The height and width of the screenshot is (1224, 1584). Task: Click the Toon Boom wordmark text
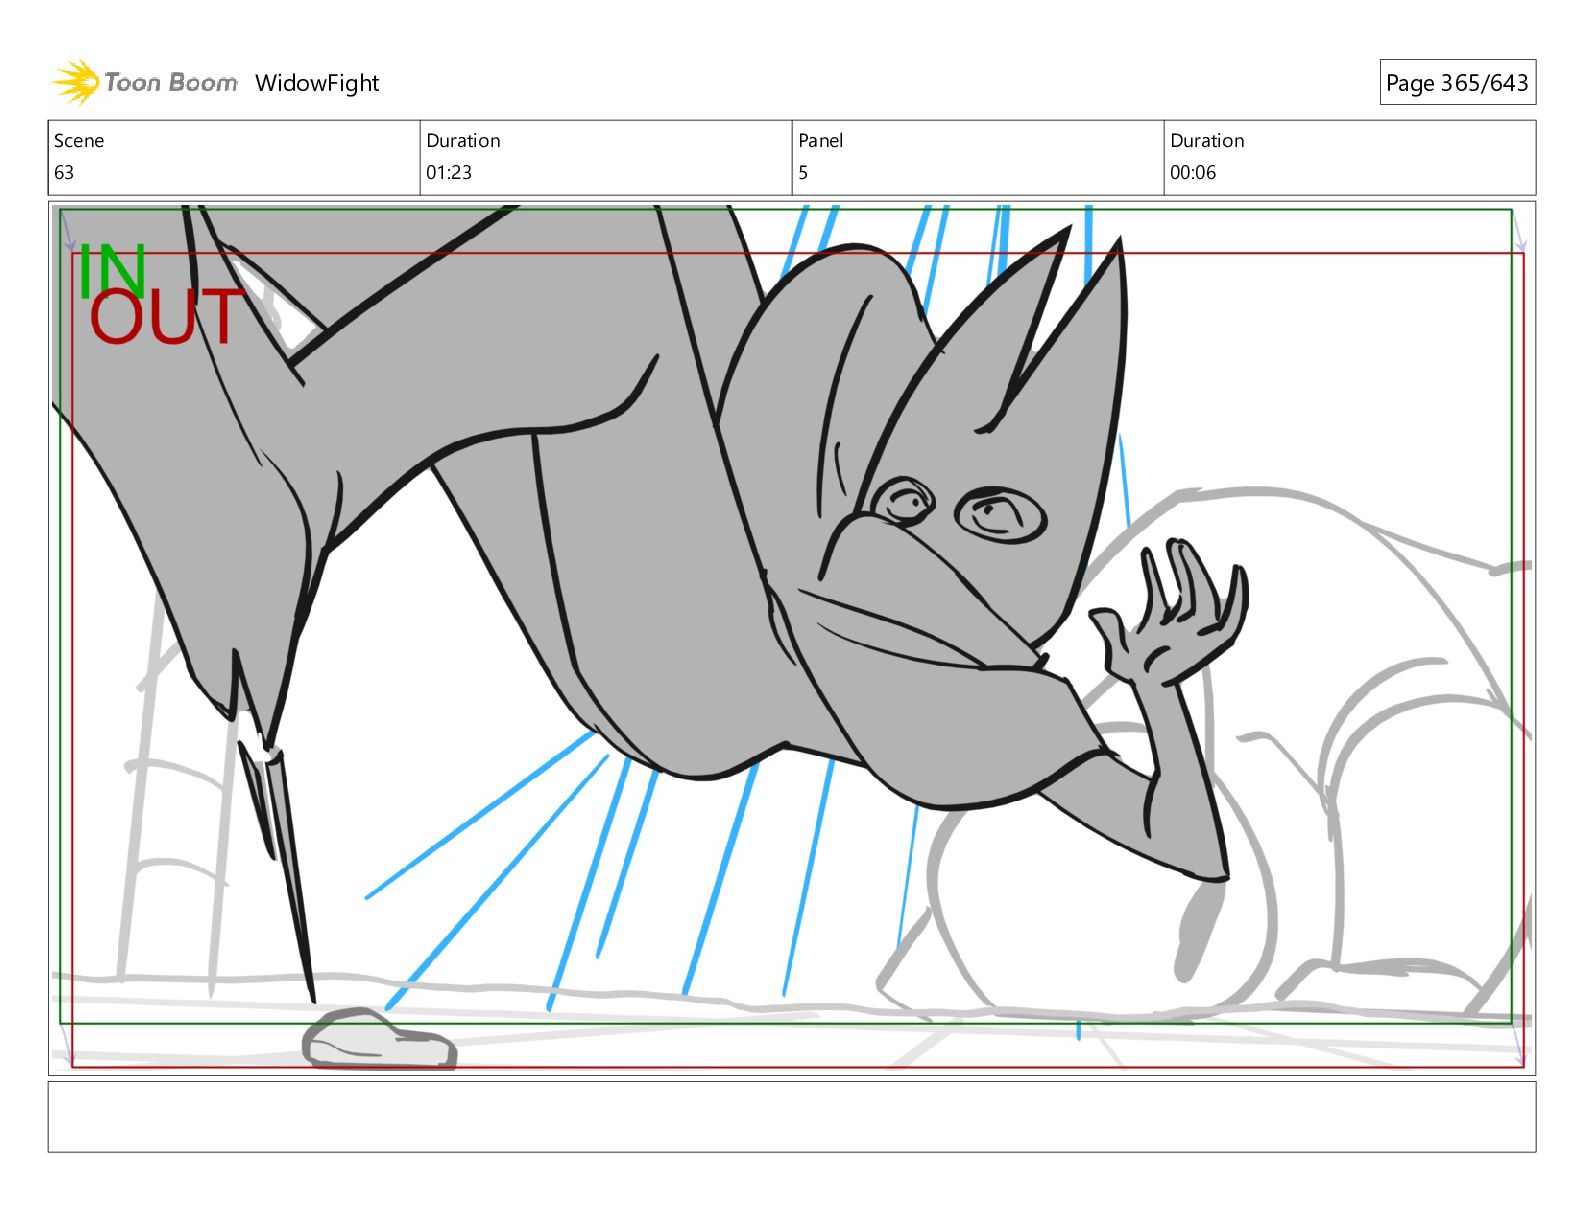[x=171, y=83]
